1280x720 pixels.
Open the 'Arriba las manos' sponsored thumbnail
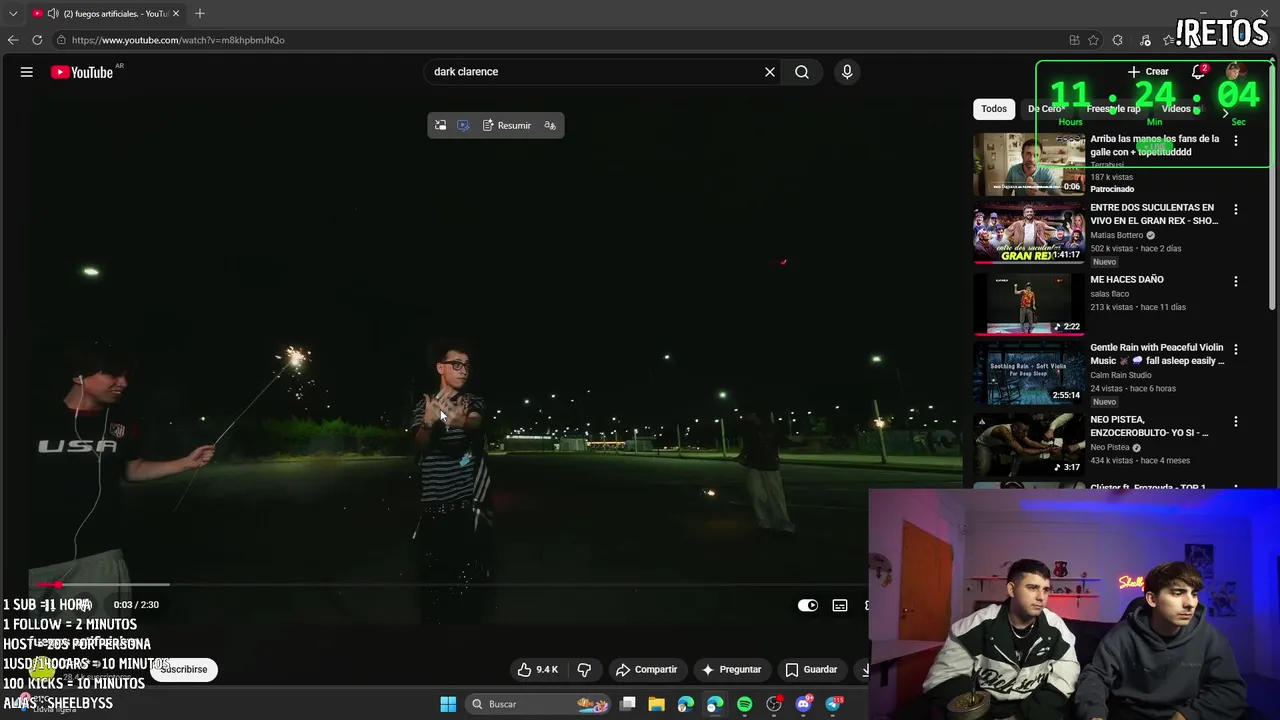(x=1029, y=164)
